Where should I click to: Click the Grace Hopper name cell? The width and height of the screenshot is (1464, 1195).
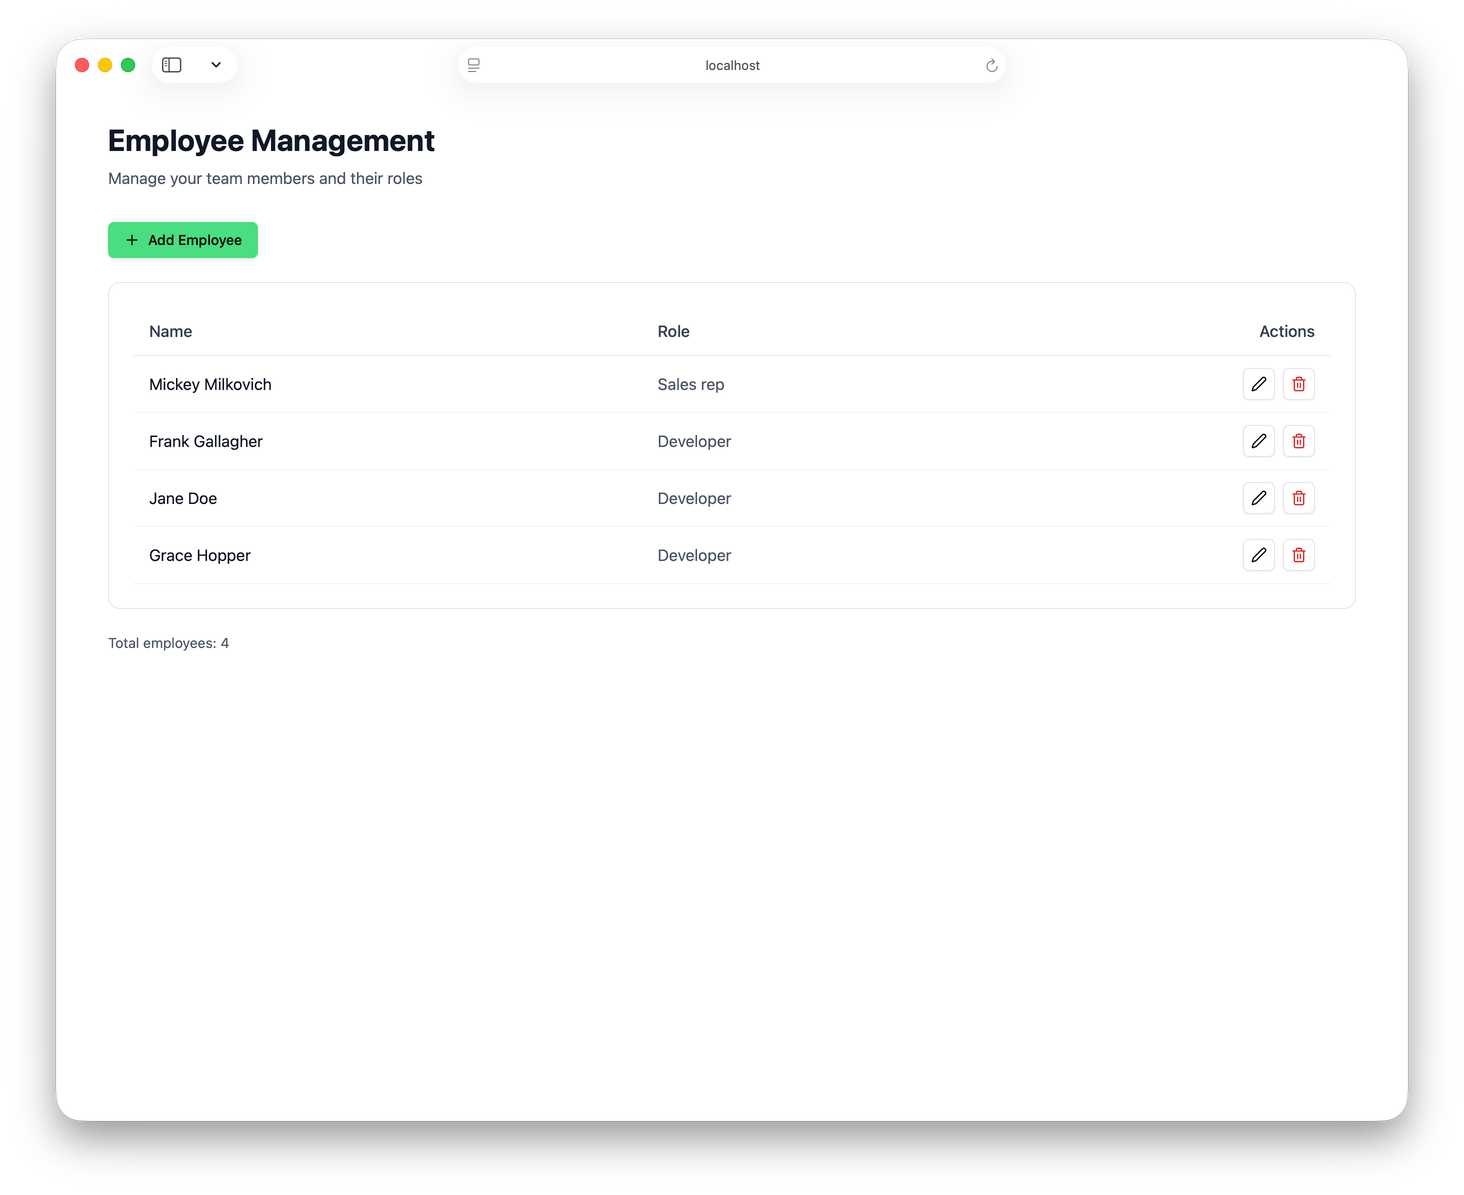point(200,556)
